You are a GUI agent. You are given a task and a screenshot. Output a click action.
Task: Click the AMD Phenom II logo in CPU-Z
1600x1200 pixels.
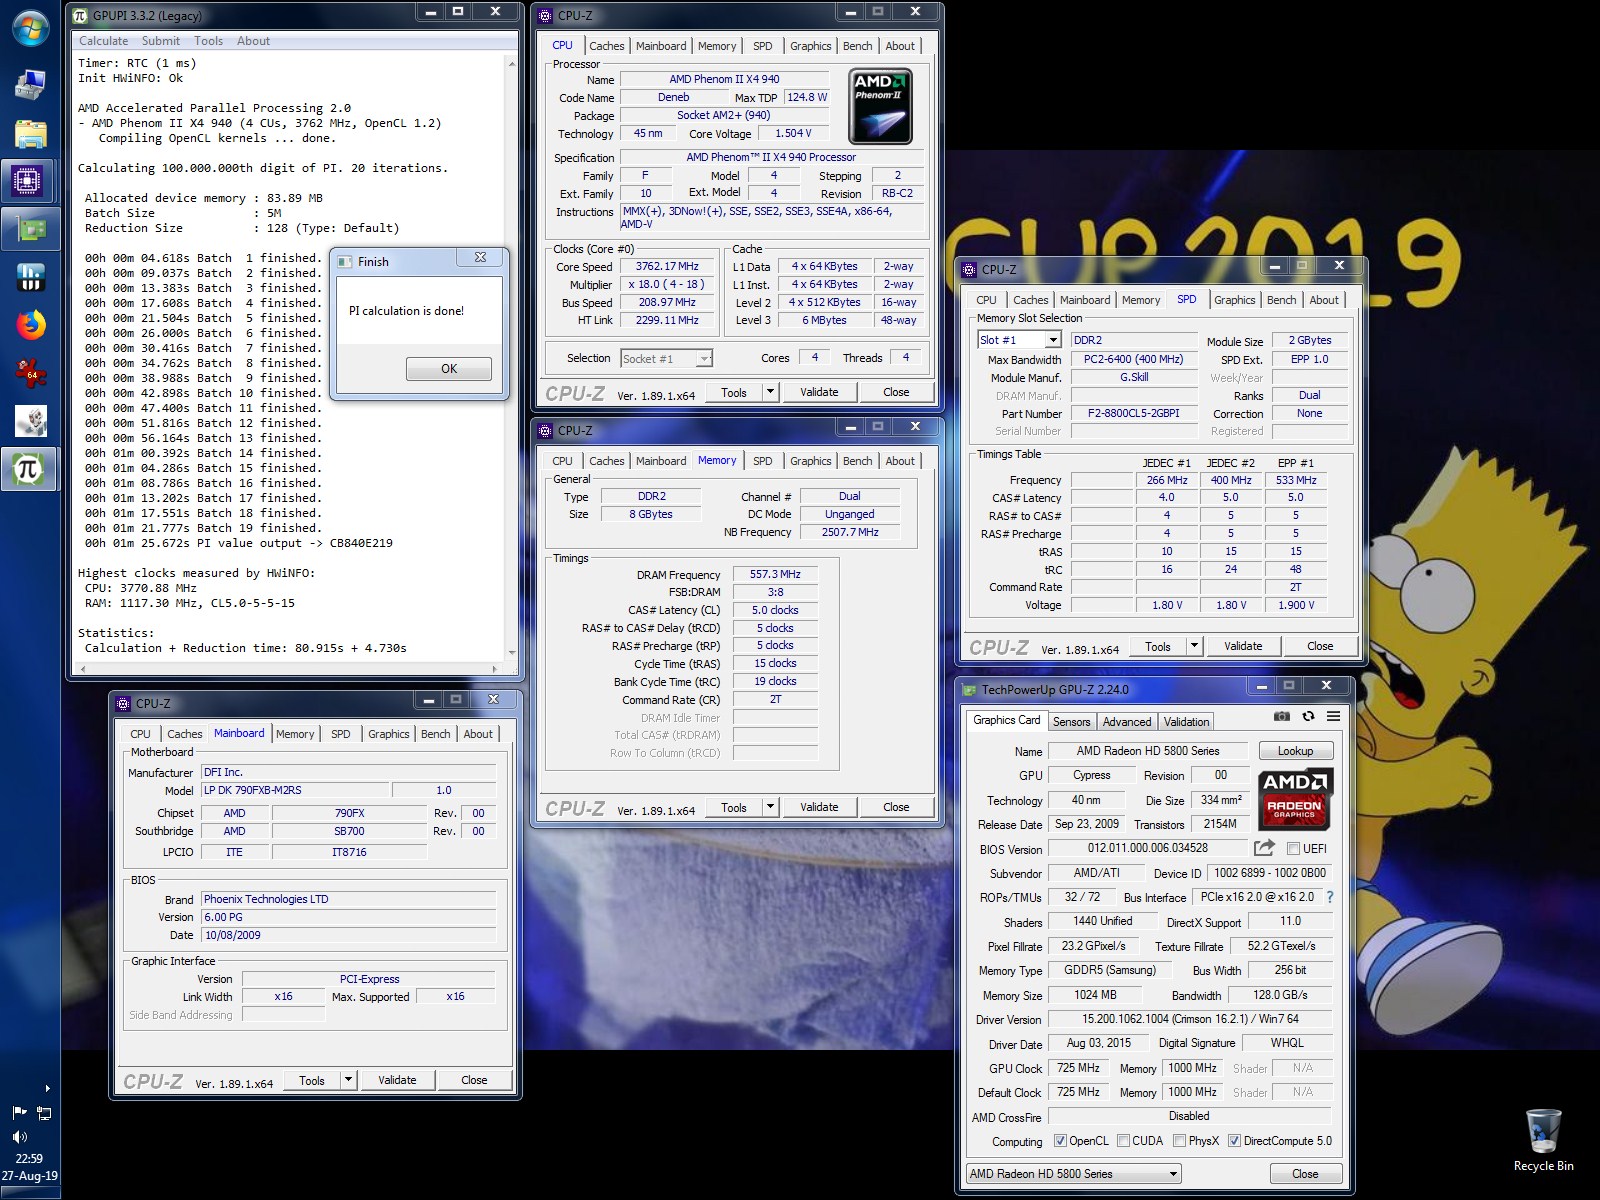[880, 107]
